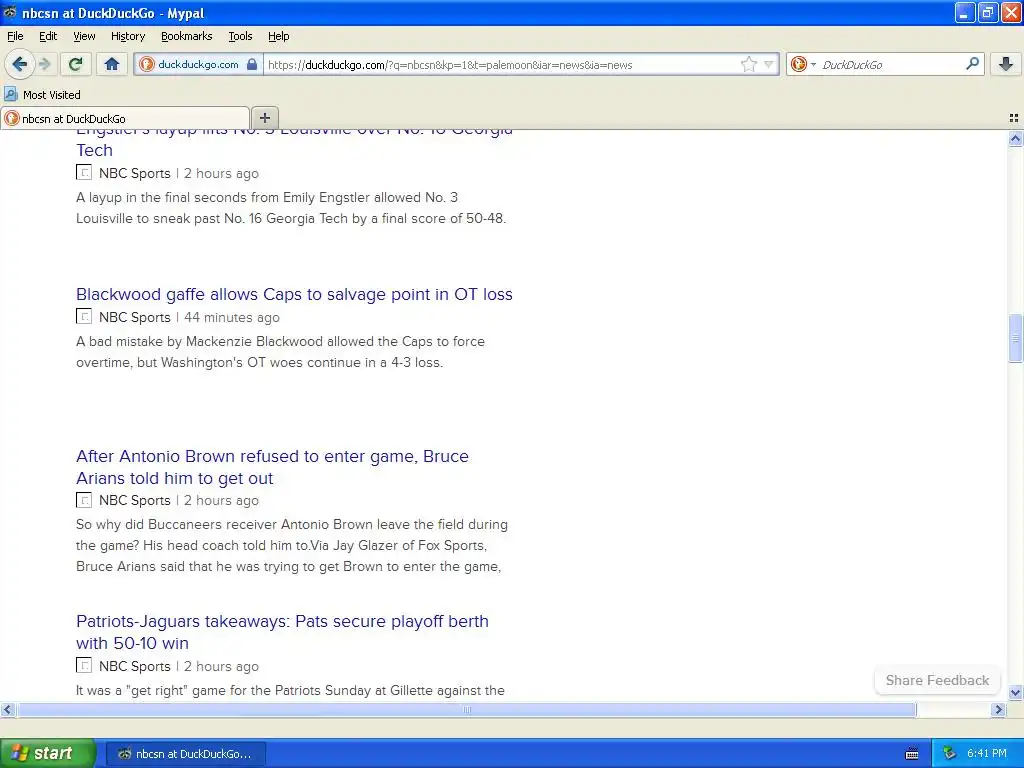Screen dimensions: 1024x768
Task: Click NBC Sports favicon under Engstler article
Action: point(84,172)
